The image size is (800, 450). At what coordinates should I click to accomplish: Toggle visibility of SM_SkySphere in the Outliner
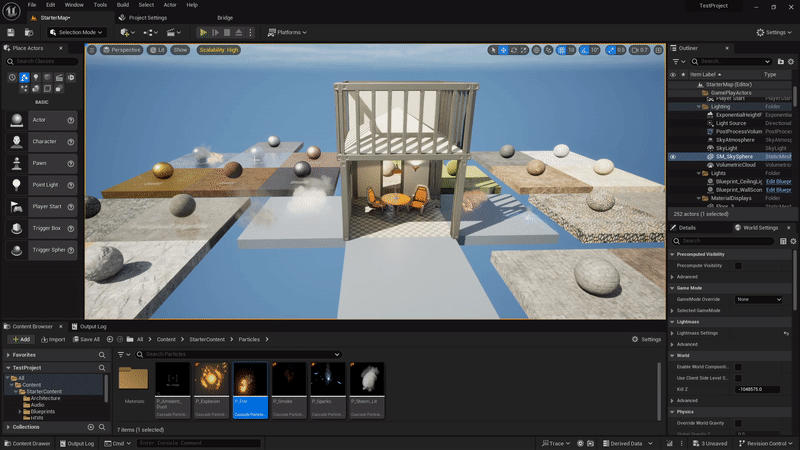[x=673, y=157]
